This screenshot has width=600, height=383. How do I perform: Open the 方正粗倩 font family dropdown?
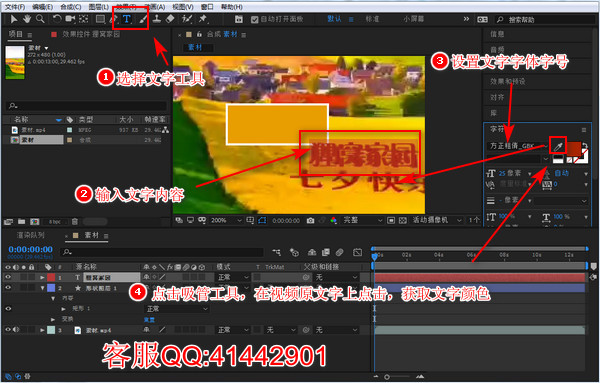click(x=518, y=146)
